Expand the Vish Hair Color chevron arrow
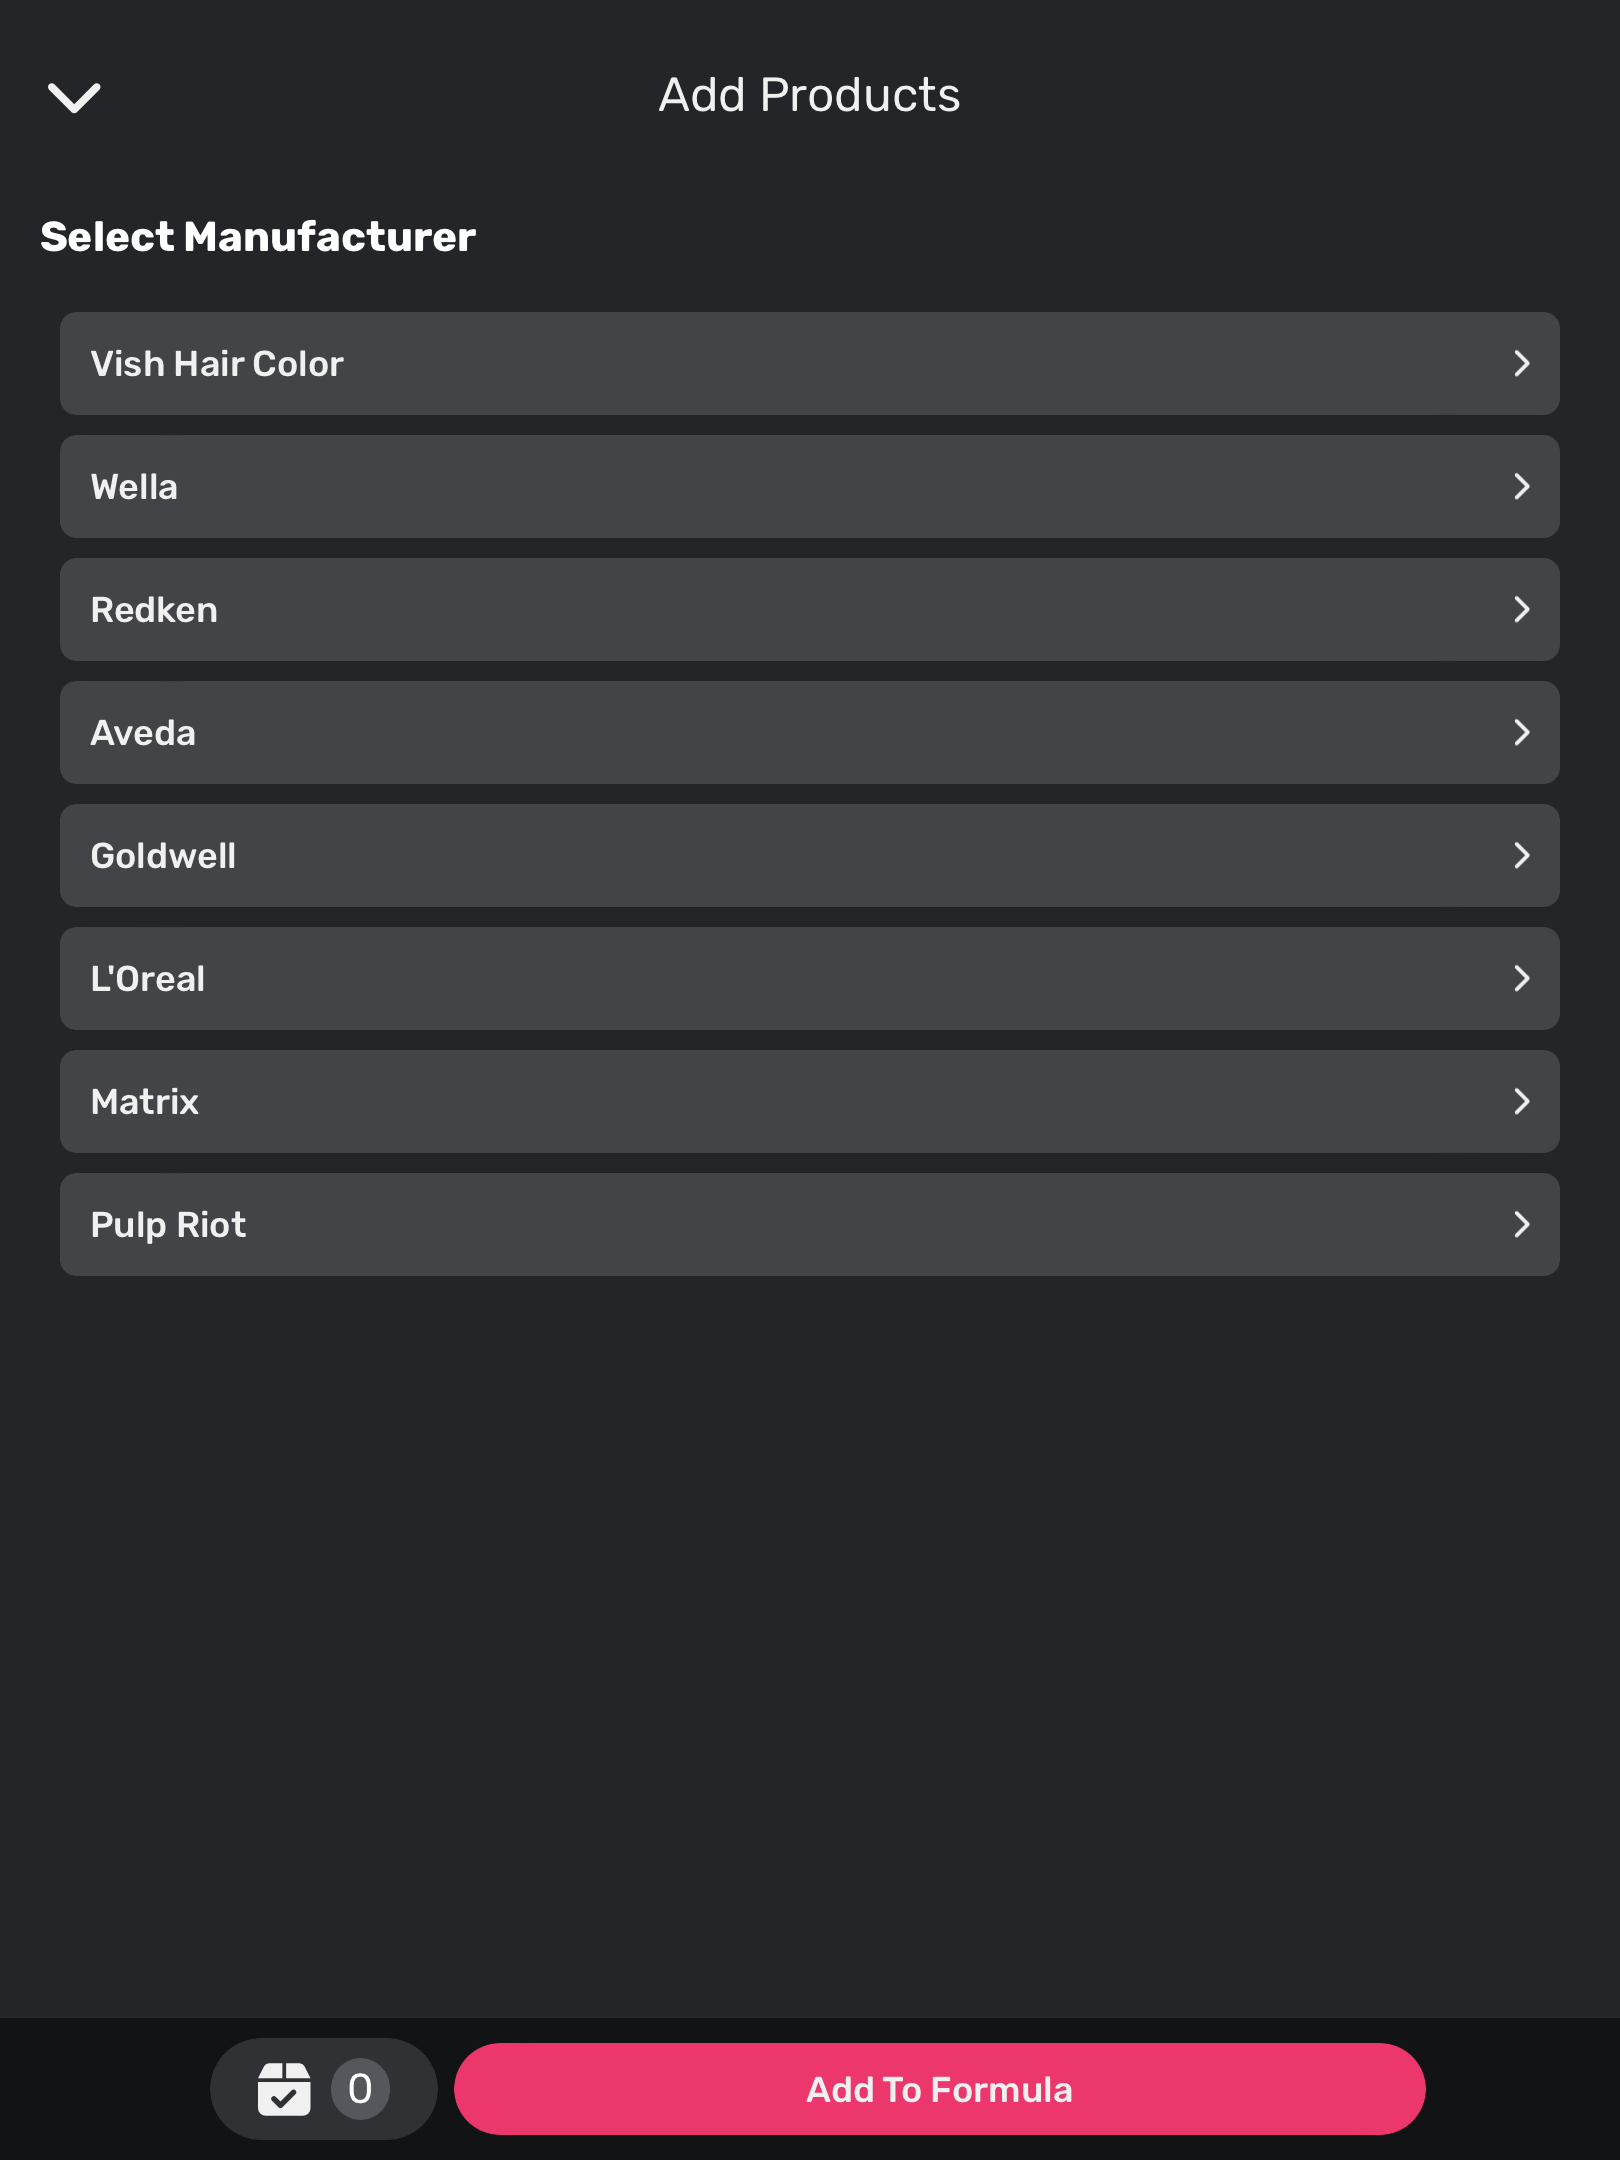Screen dimensions: 1620x2160 (1521, 364)
